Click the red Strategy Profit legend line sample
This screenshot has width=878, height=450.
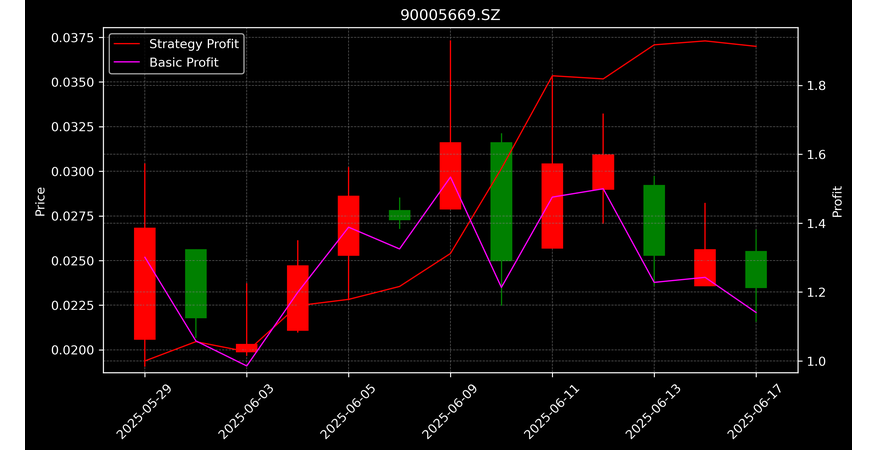127,44
